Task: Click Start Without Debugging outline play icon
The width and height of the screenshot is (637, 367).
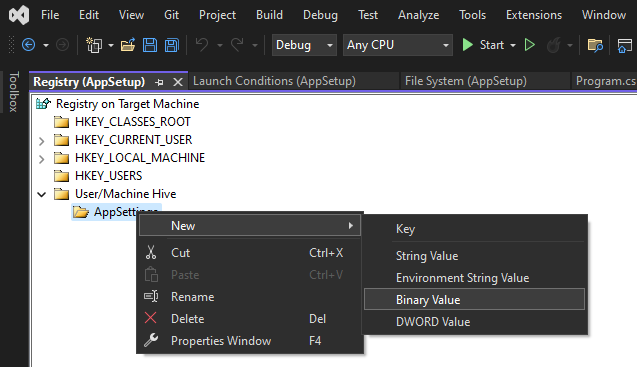Action: (x=529, y=45)
